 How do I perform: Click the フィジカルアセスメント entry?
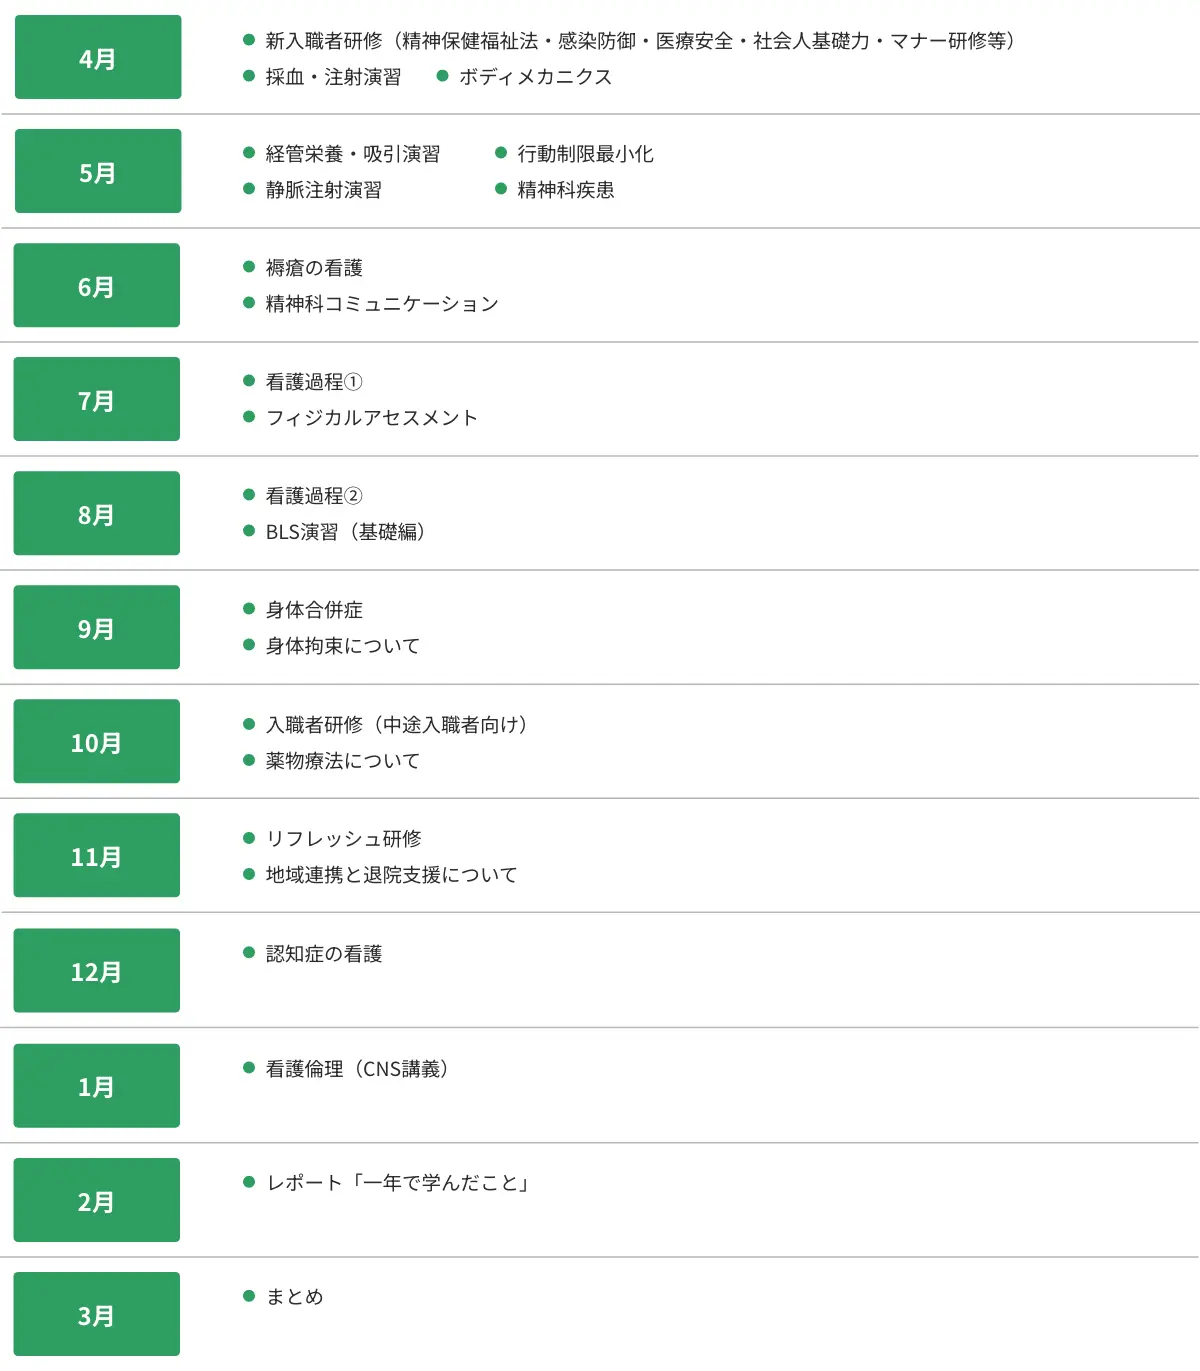click(372, 418)
